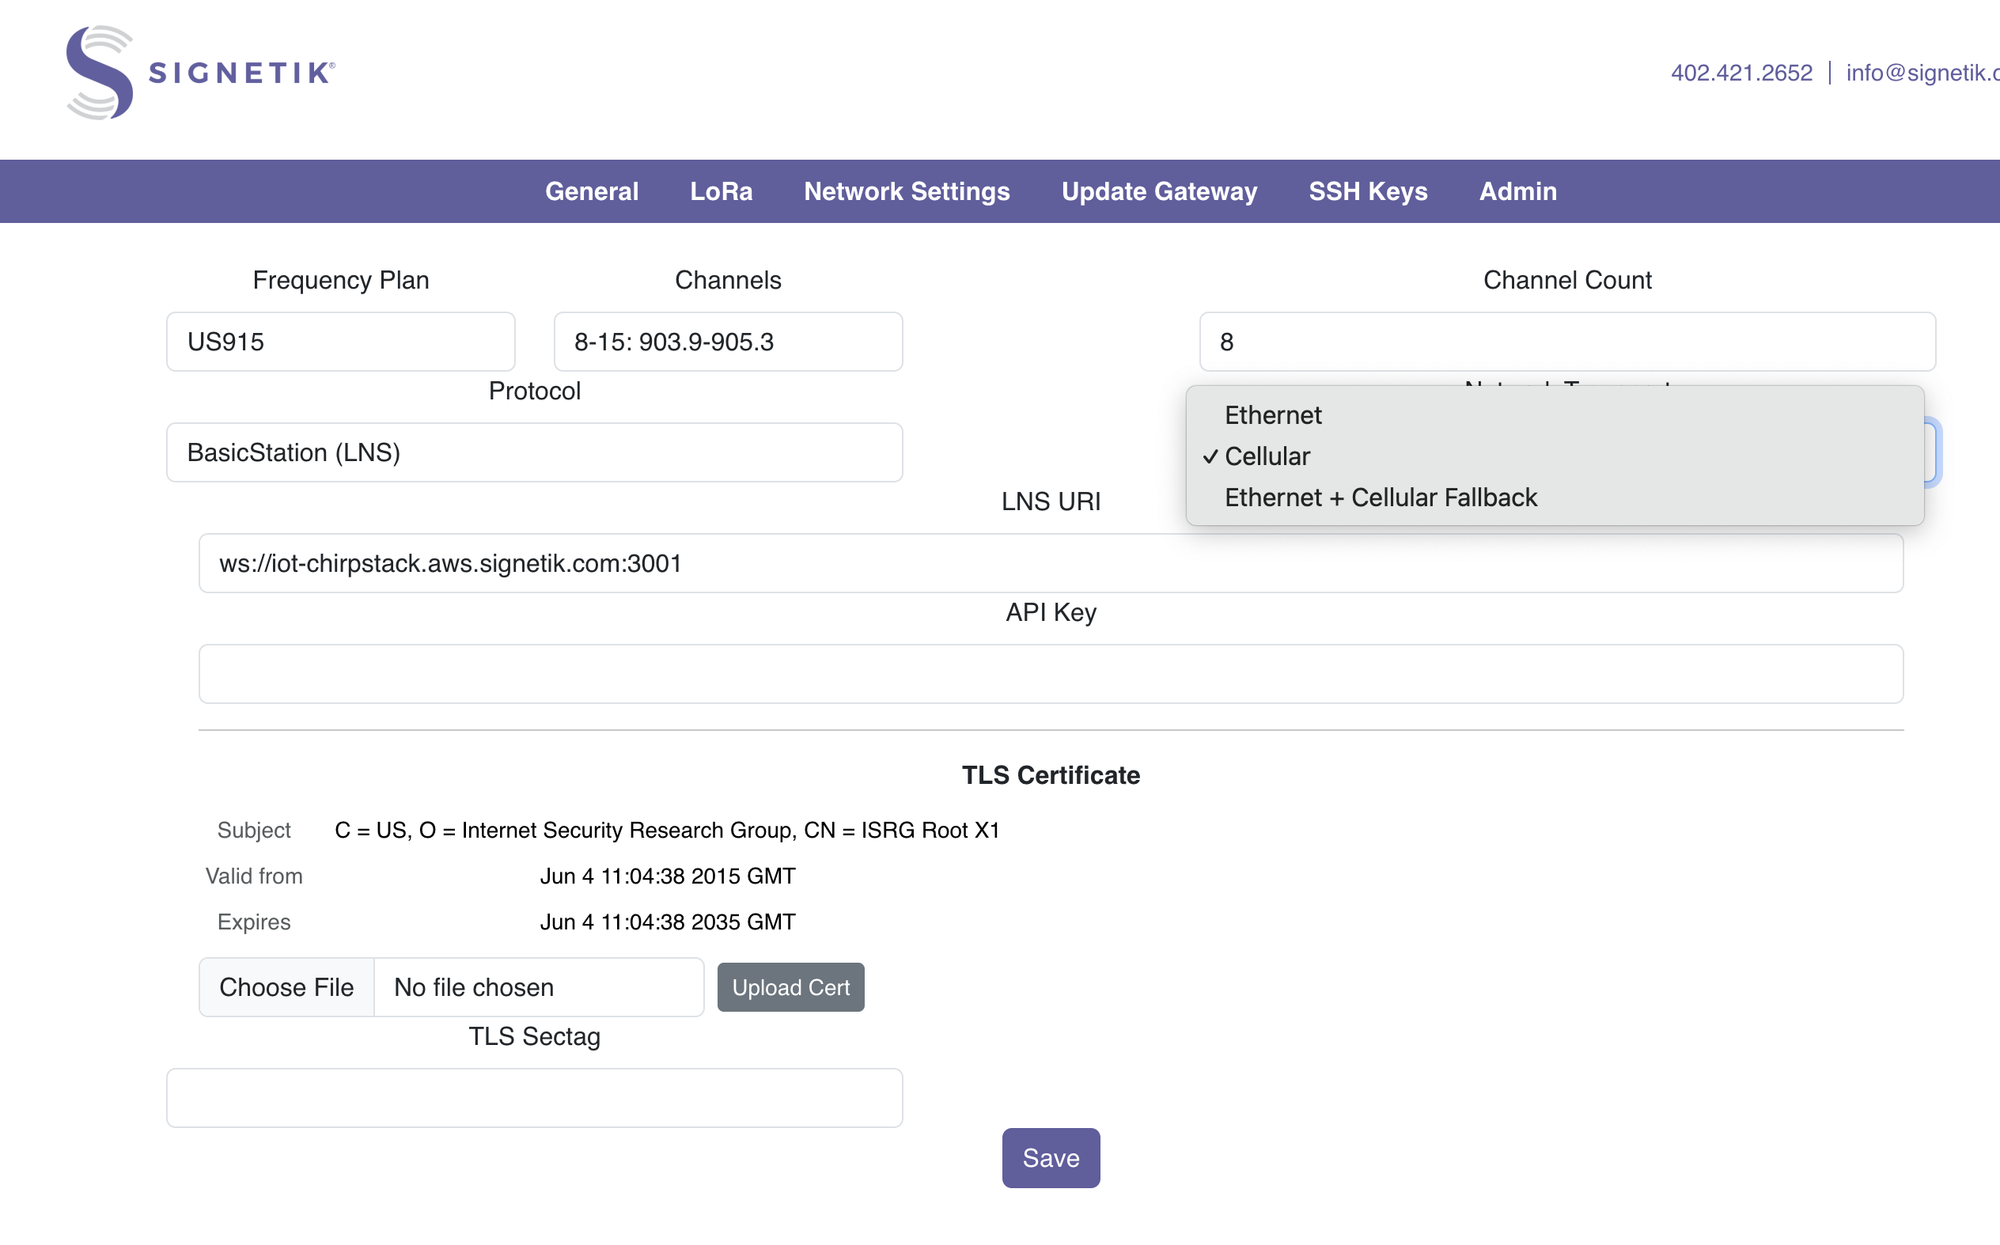Image resolution: width=2000 pixels, height=1245 pixels.
Task: Click the info@signetik email link
Action: (x=1922, y=73)
